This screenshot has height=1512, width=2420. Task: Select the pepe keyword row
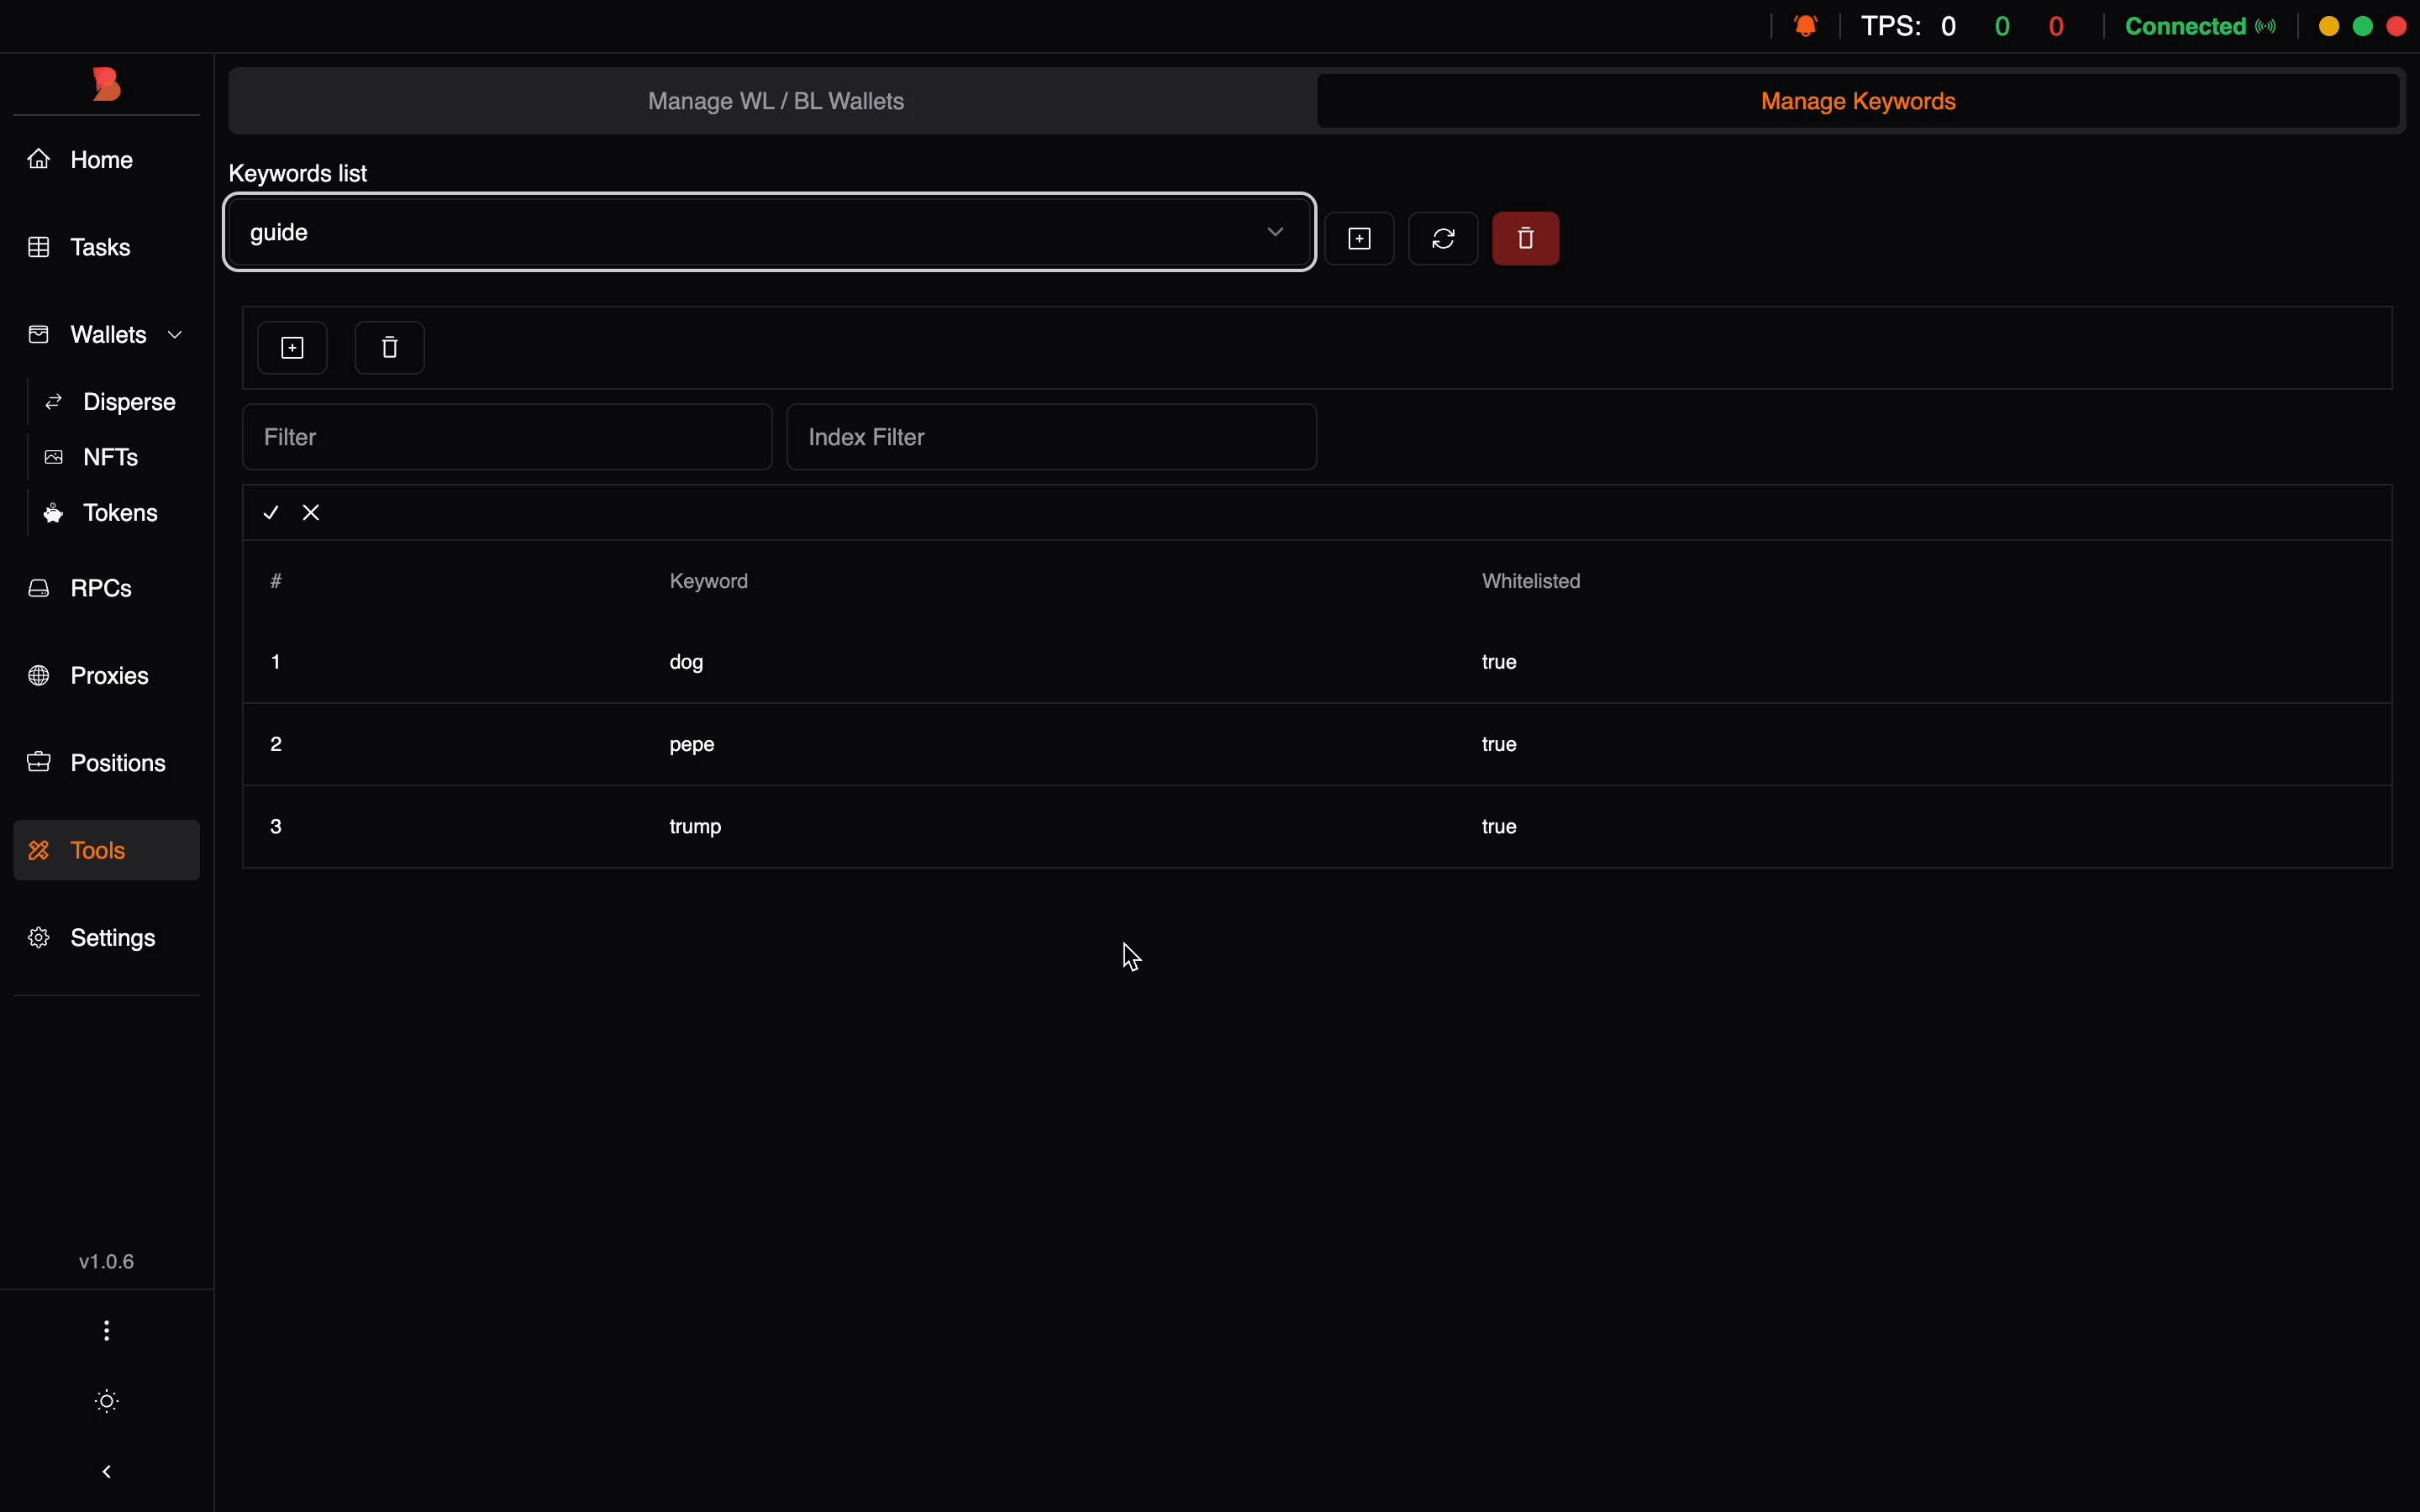click(692, 744)
